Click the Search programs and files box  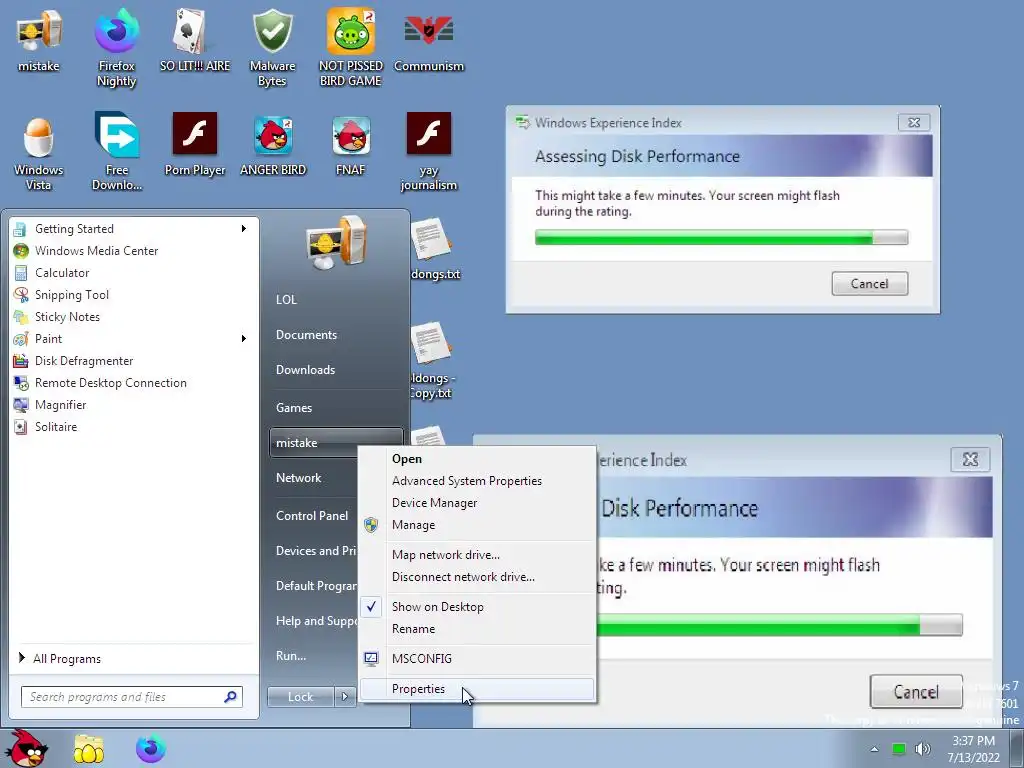[x=132, y=697]
